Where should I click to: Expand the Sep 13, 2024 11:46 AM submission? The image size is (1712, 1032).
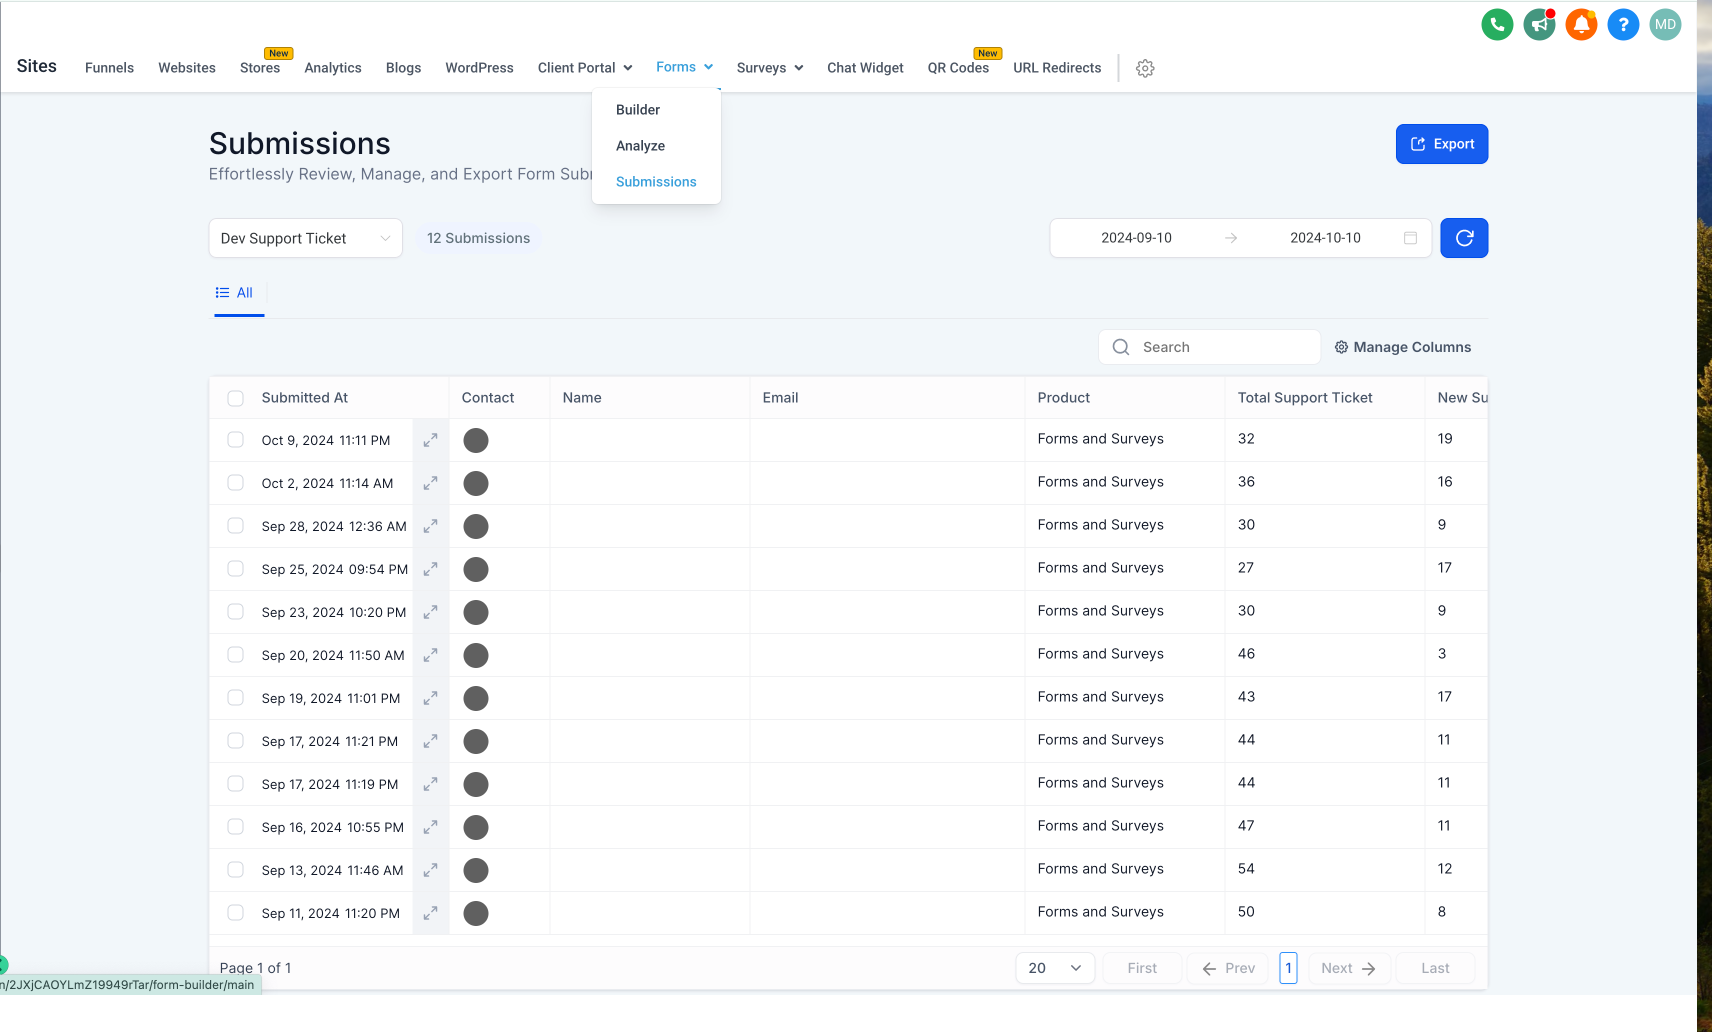(430, 870)
